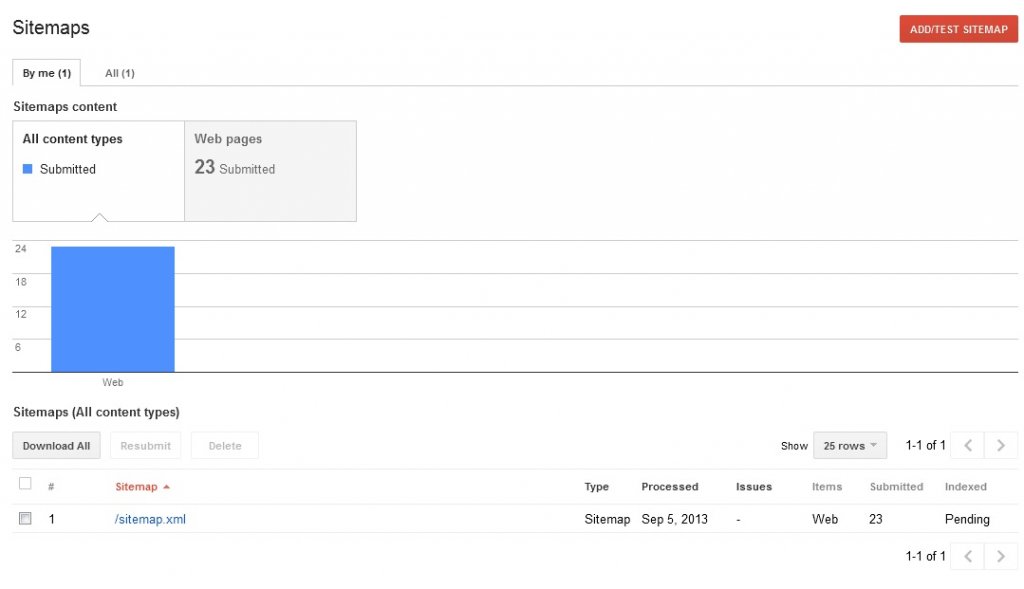This screenshot has width=1024, height=589.
Task: Click the Sitemap column sort arrow
Action: [x=166, y=487]
